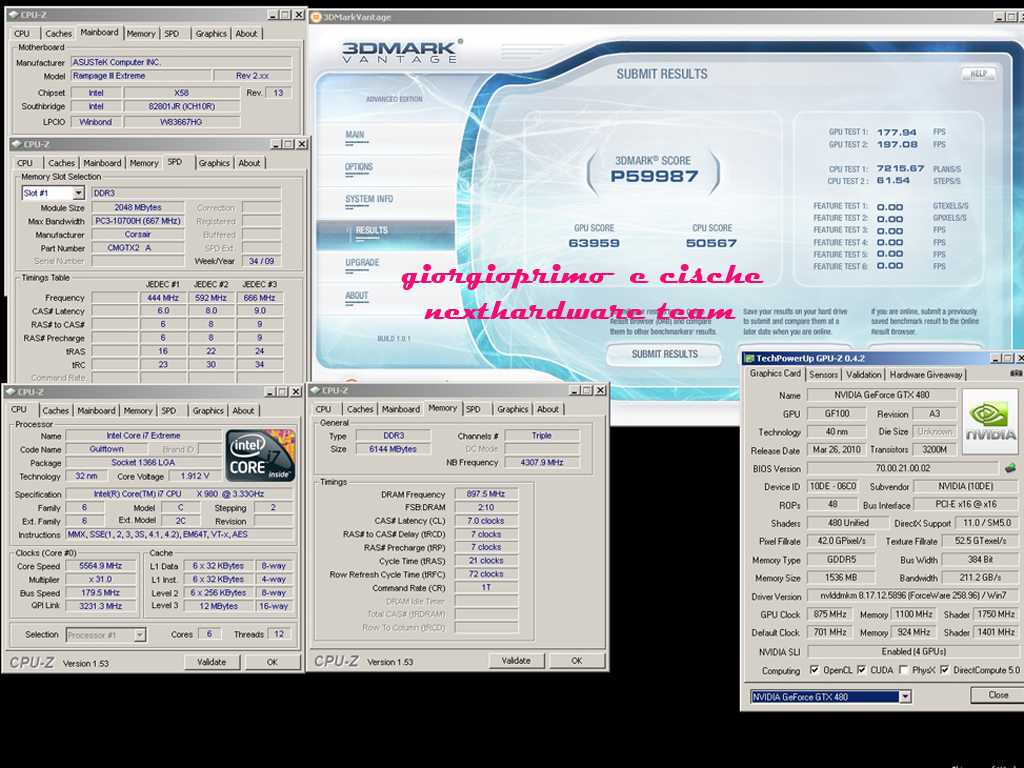Click the Intel Core i7 Extreme name field
Screen dimensions: 1024x768
144,436
